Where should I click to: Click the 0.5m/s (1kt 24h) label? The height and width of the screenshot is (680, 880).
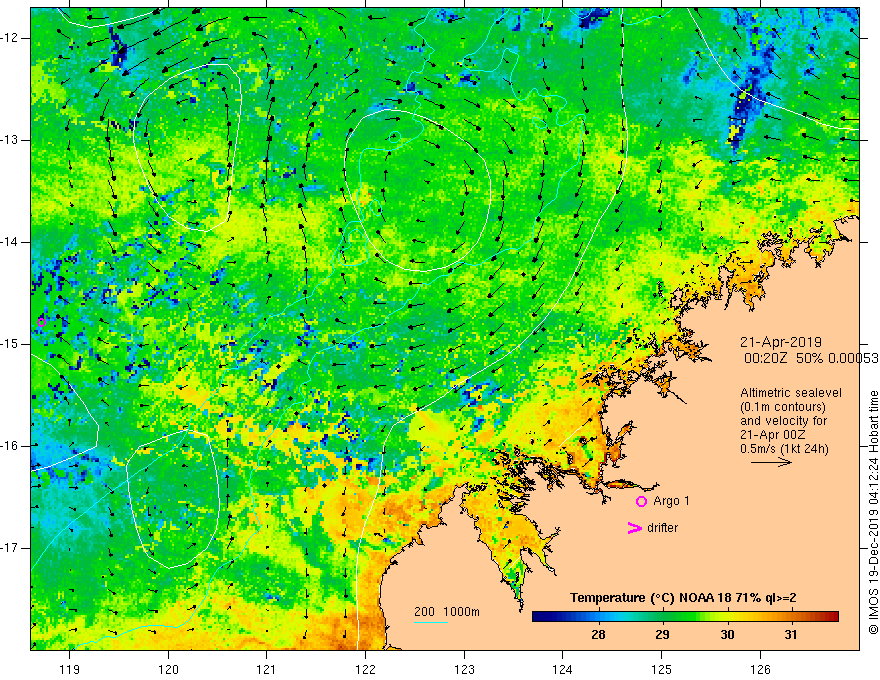coord(784,449)
